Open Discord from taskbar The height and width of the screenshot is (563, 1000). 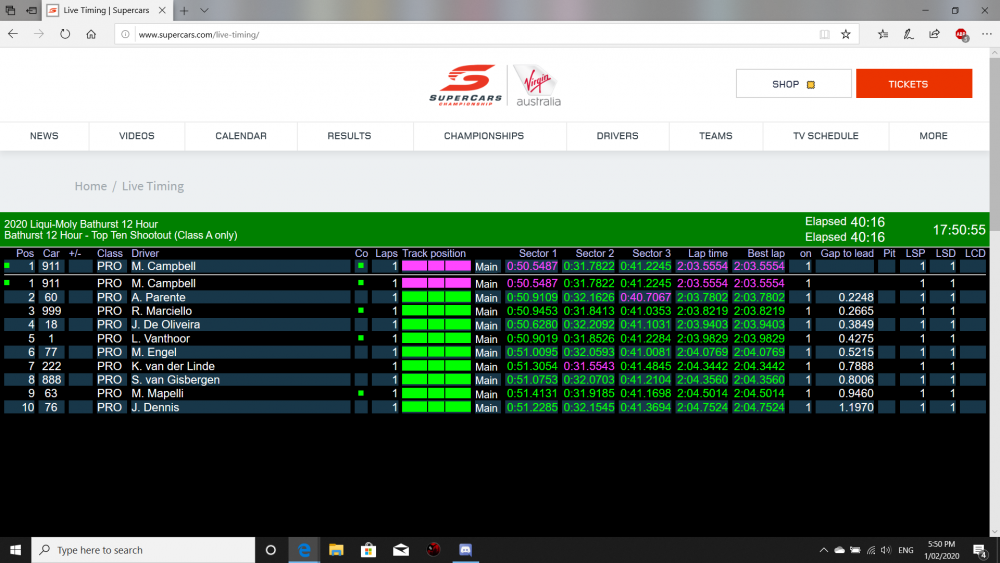tap(466, 550)
